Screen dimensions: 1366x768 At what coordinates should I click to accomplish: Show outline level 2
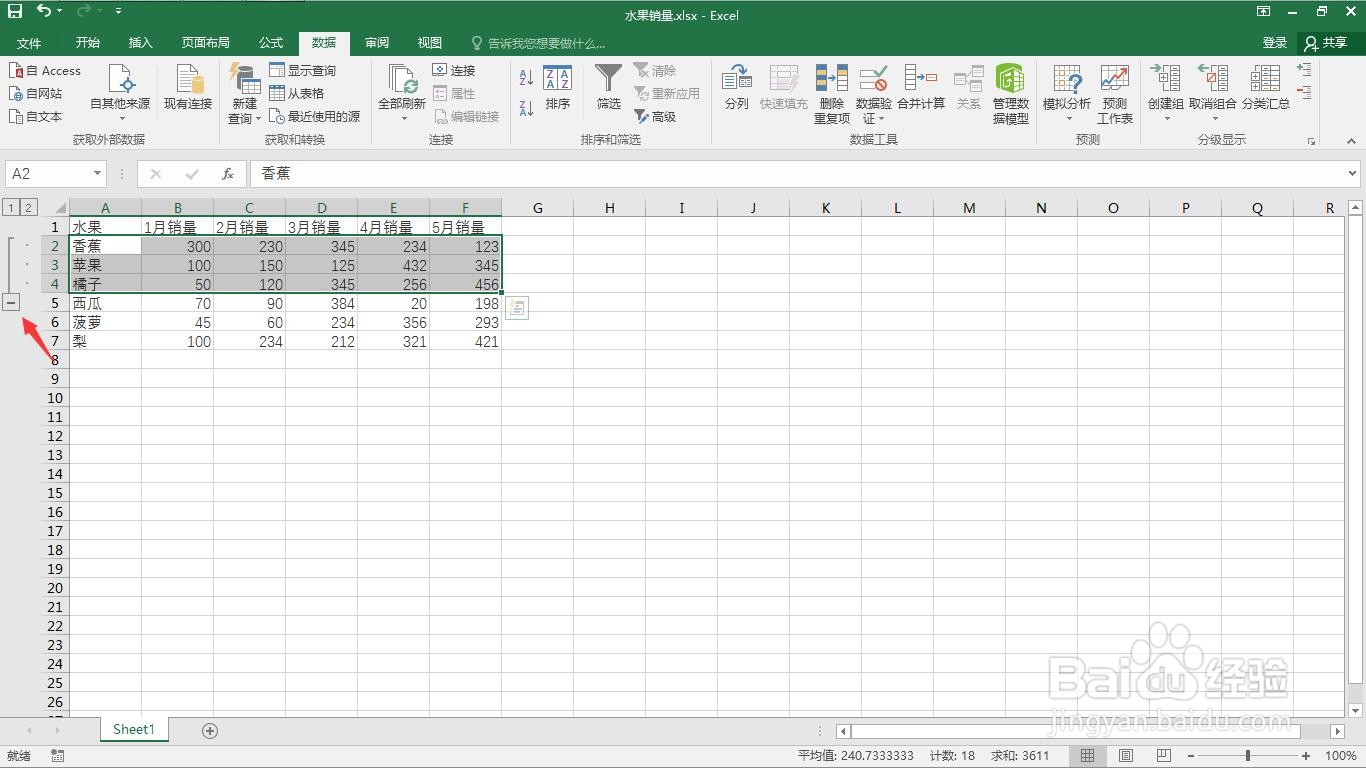point(28,208)
